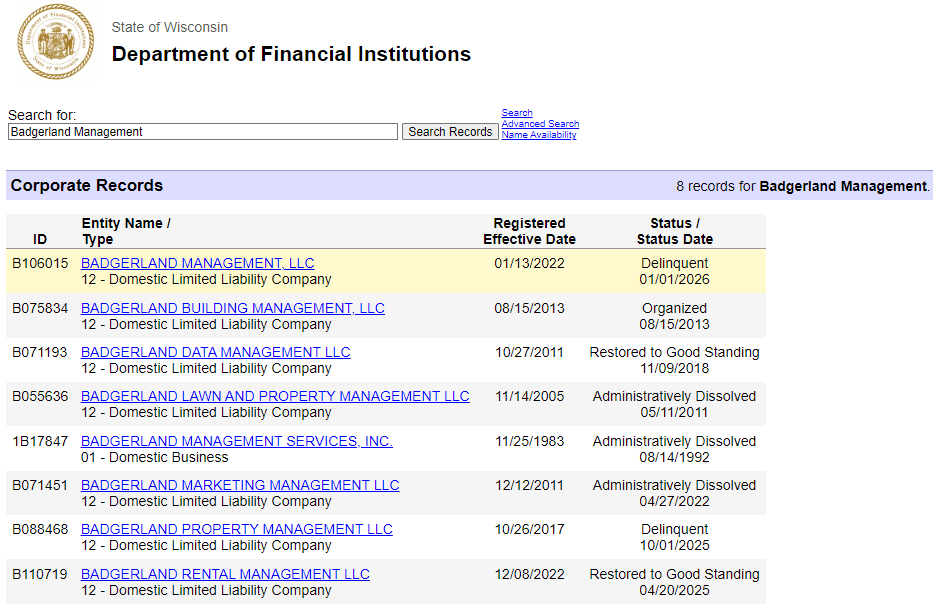Select ID cell 1B17847
The image size is (933, 615).
[40, 442]
